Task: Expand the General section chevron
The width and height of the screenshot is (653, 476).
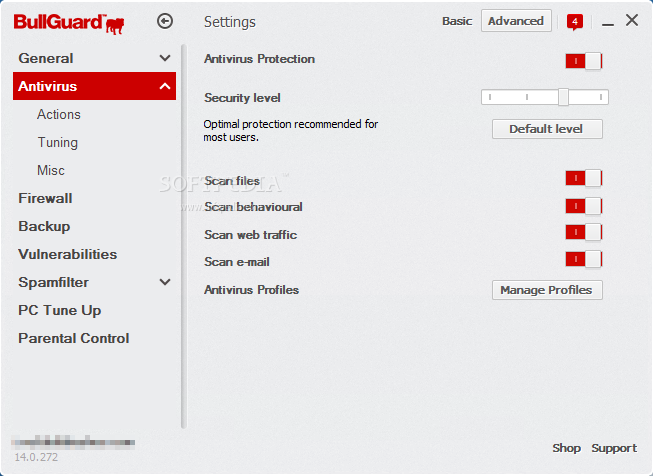Action: click(x=165, y=58)
